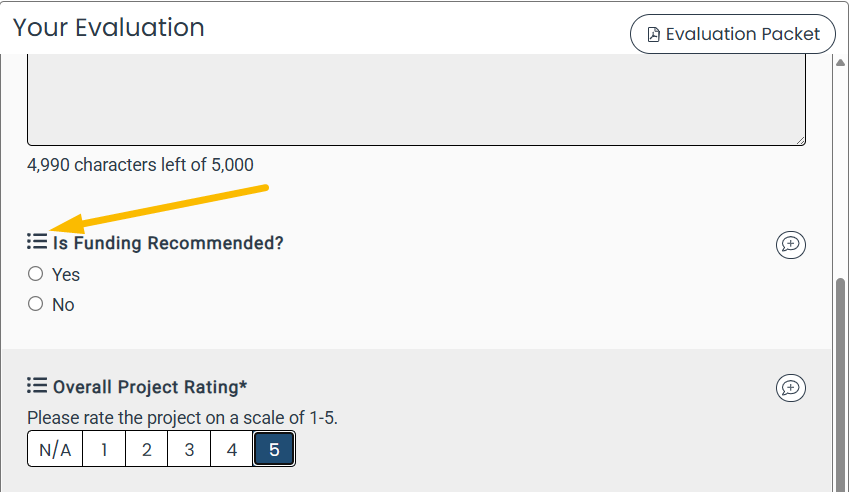Image resolution: width=849 pixels, height=492 pixels.
Task: Click the Overall Project Rating heading
Action: [150, 387]
